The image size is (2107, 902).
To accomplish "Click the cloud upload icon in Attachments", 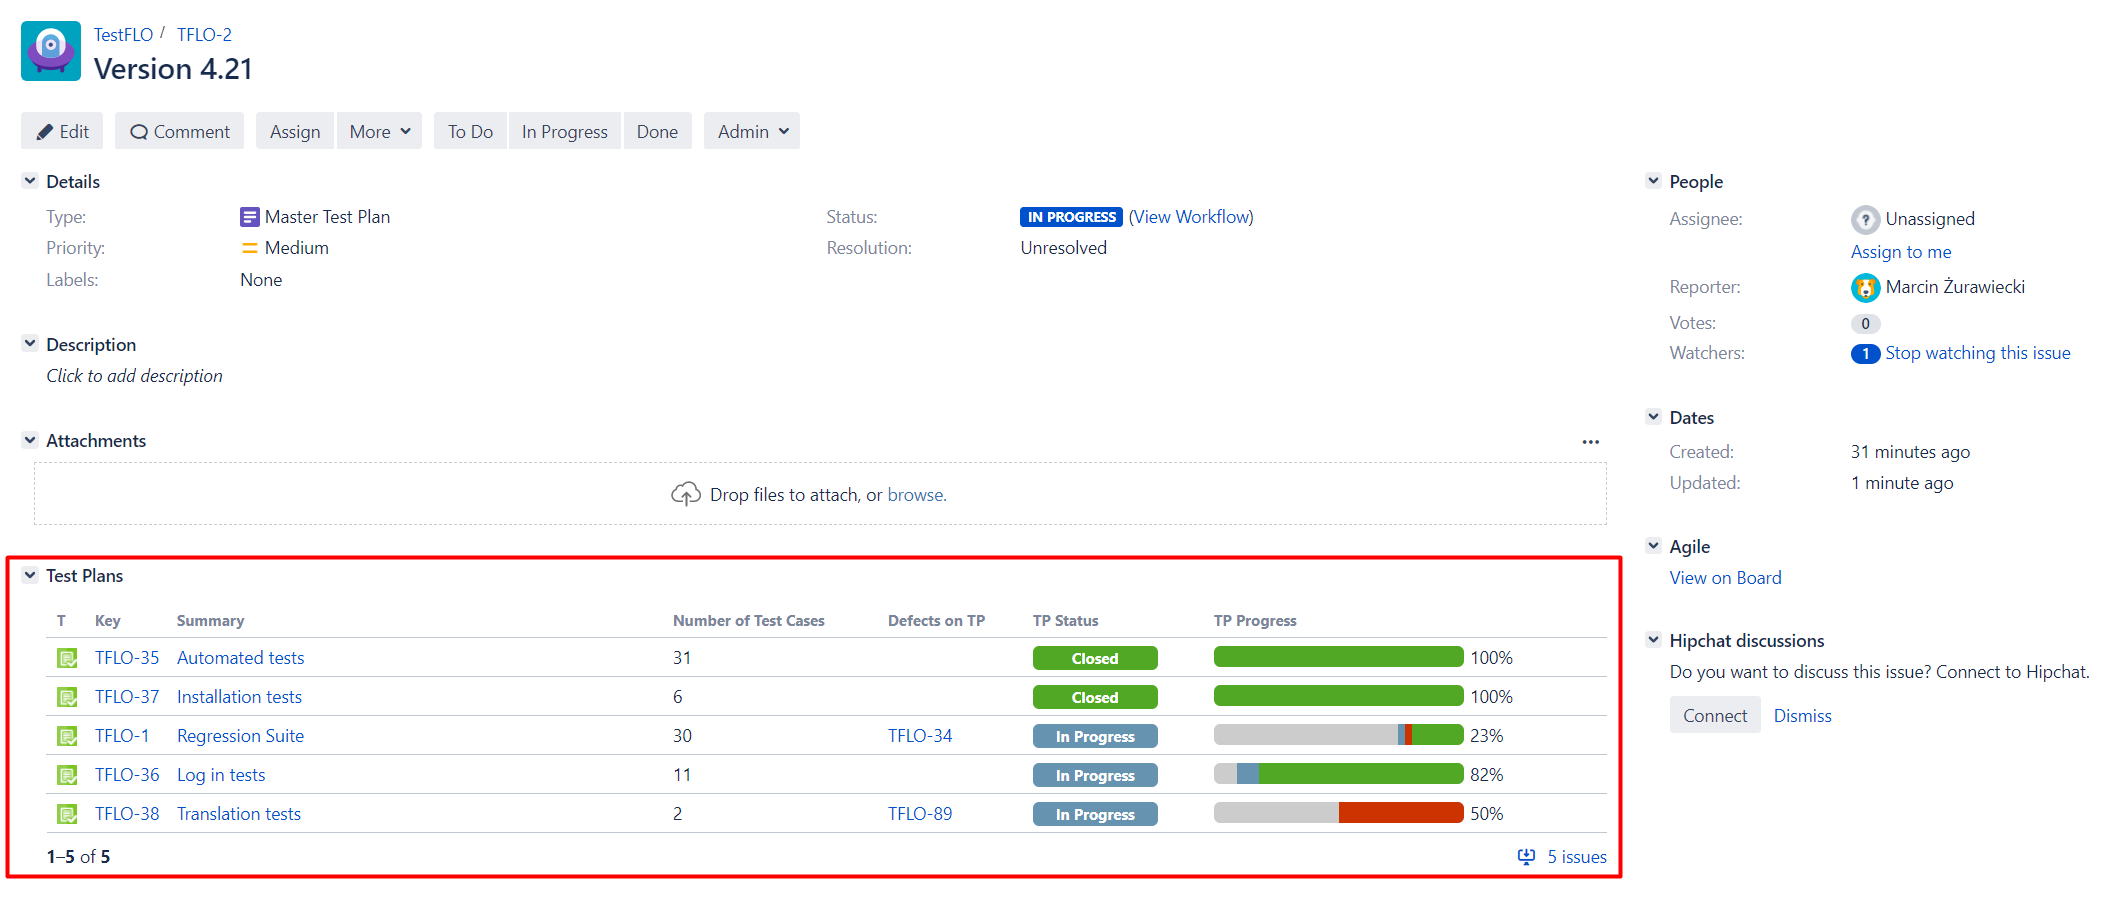I will pyautogui.click(x=686, y=493).
